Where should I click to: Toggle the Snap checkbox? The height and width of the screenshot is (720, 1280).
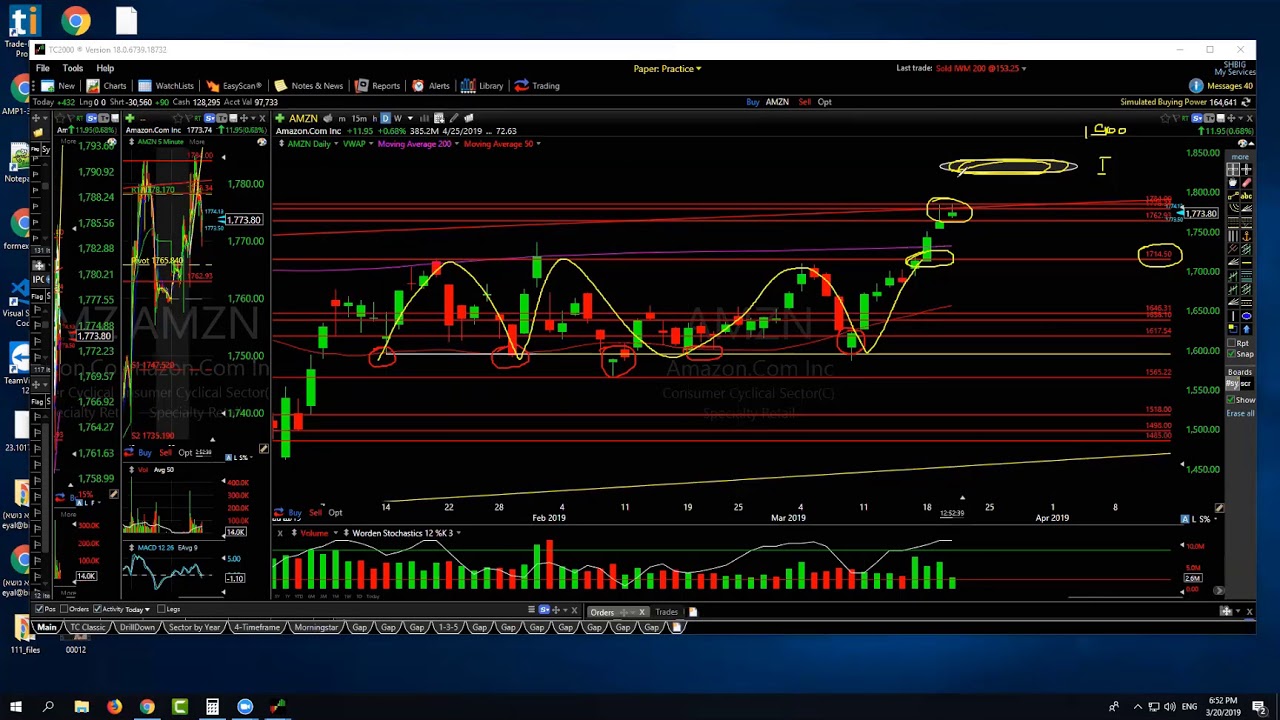[x=1231, y=354]
